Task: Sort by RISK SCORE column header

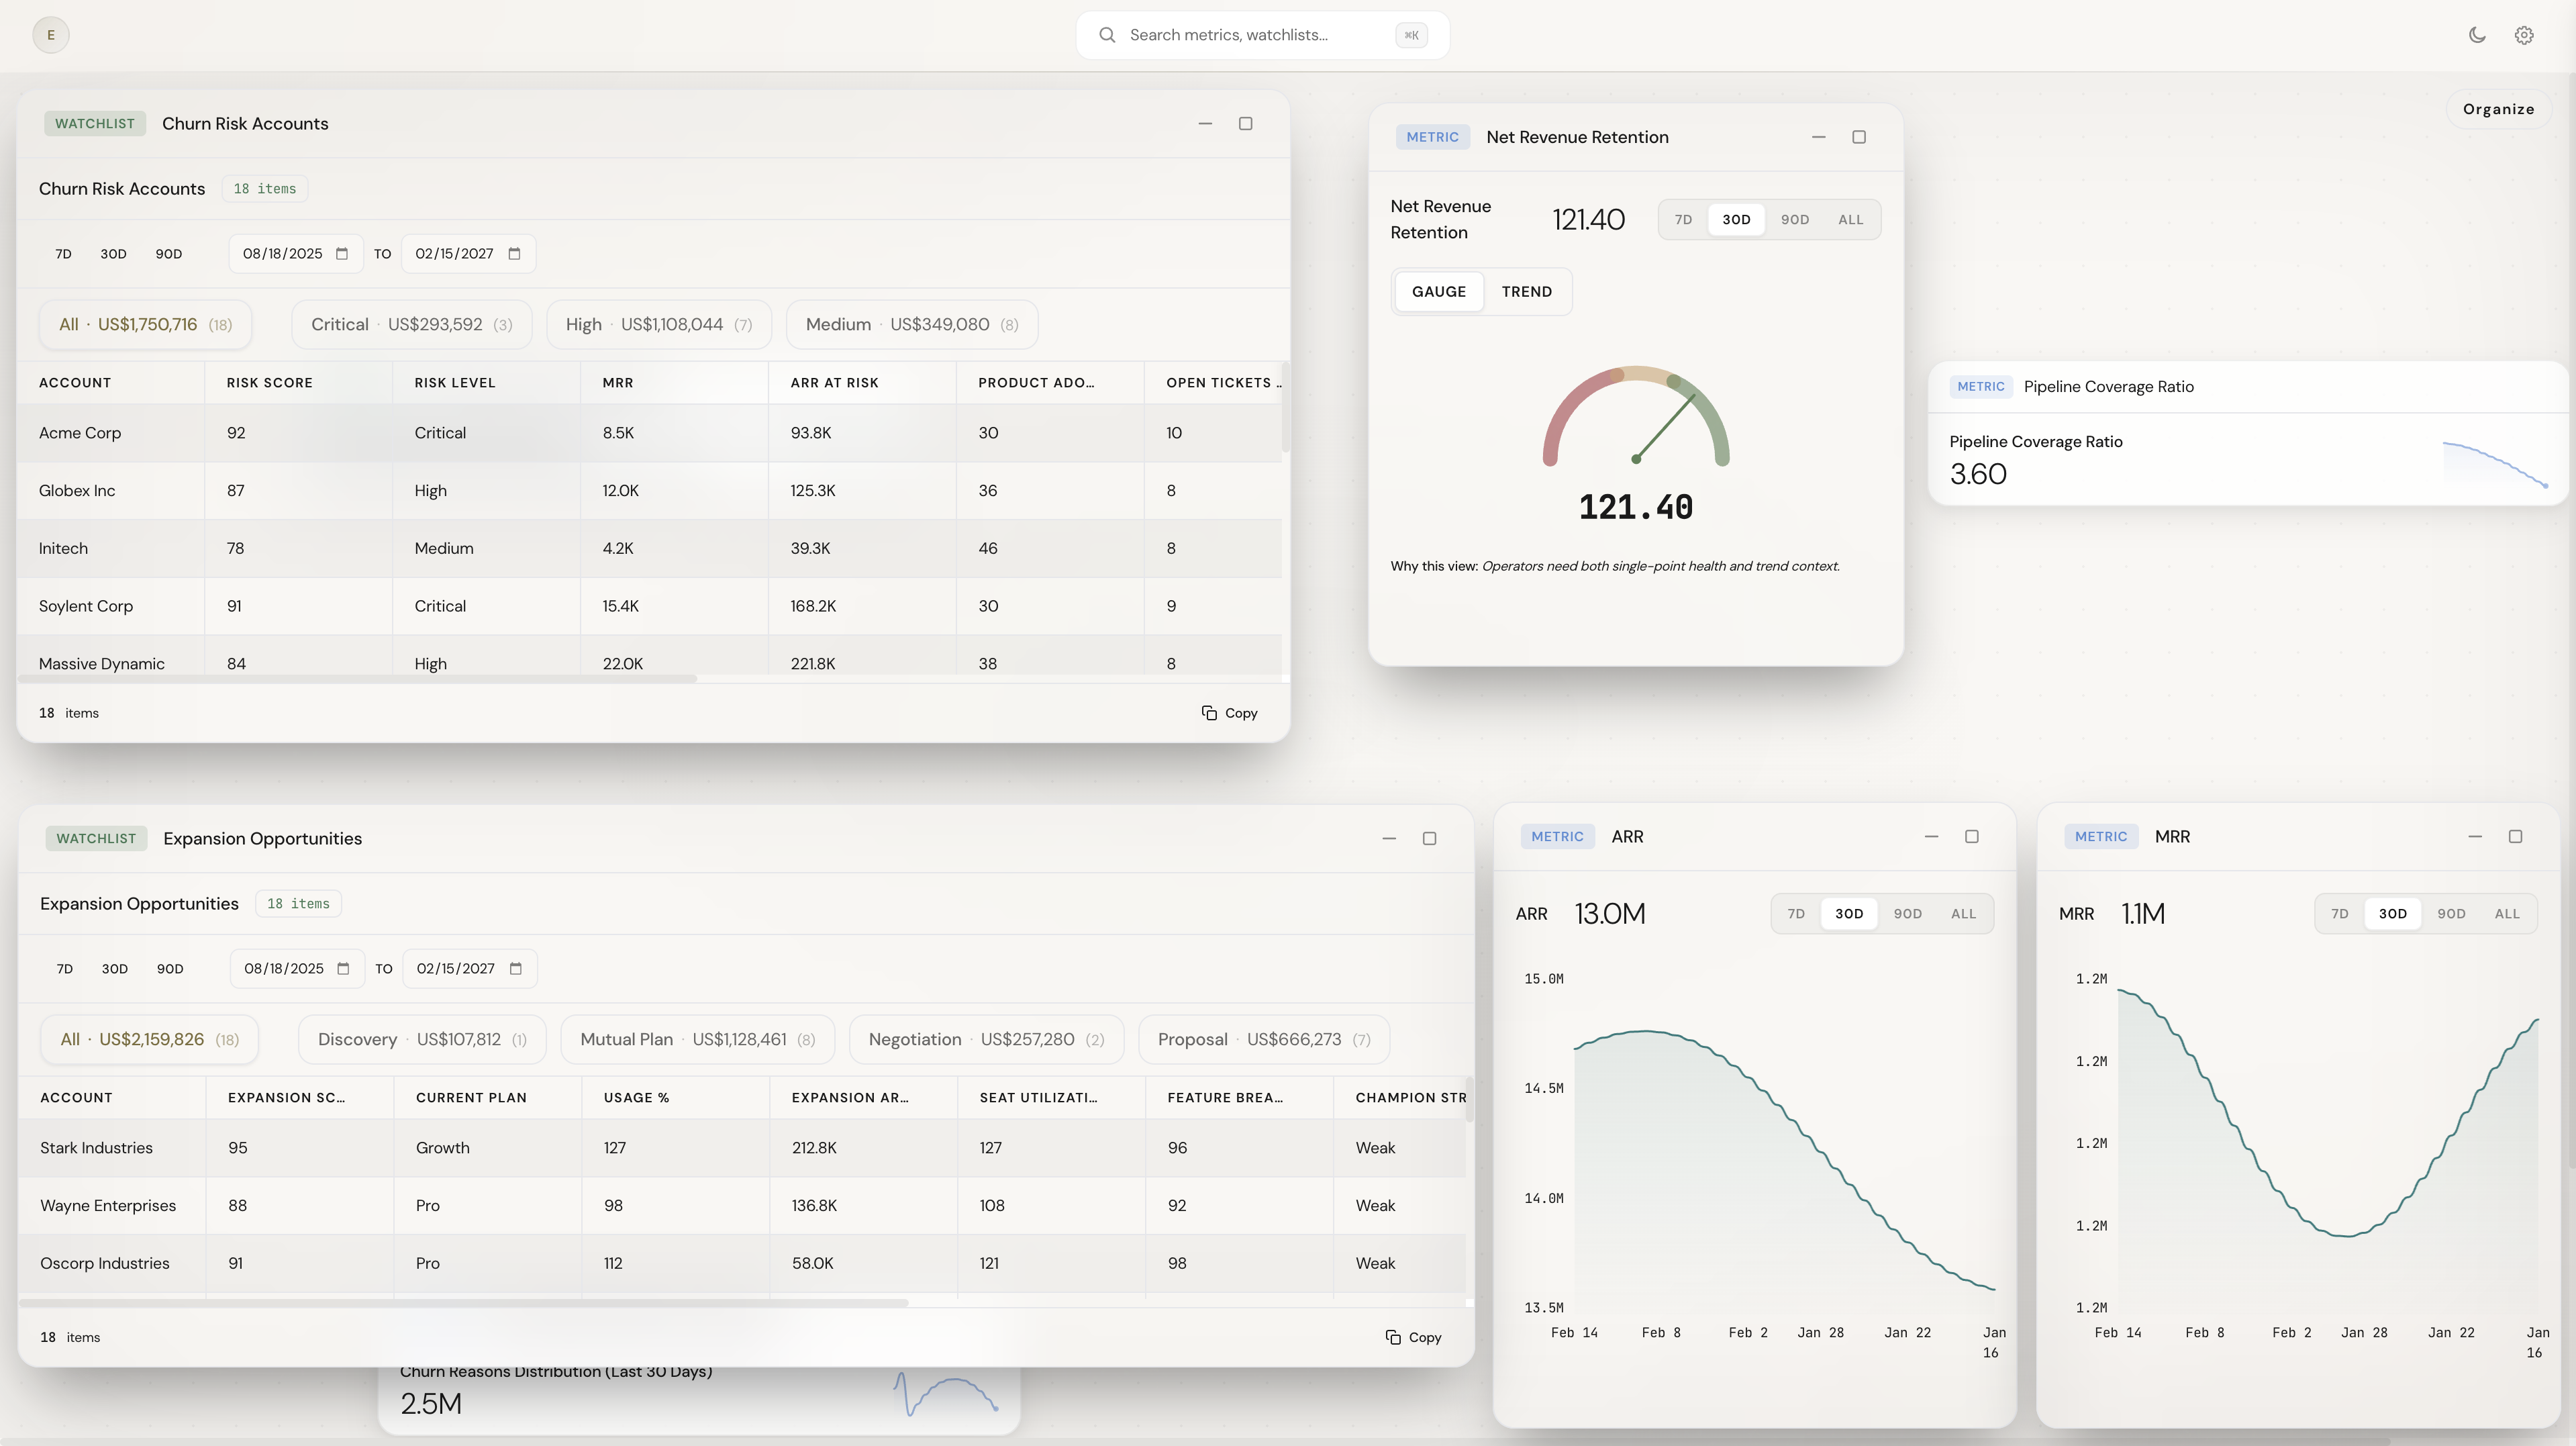Action: click(x=270, y=383)
